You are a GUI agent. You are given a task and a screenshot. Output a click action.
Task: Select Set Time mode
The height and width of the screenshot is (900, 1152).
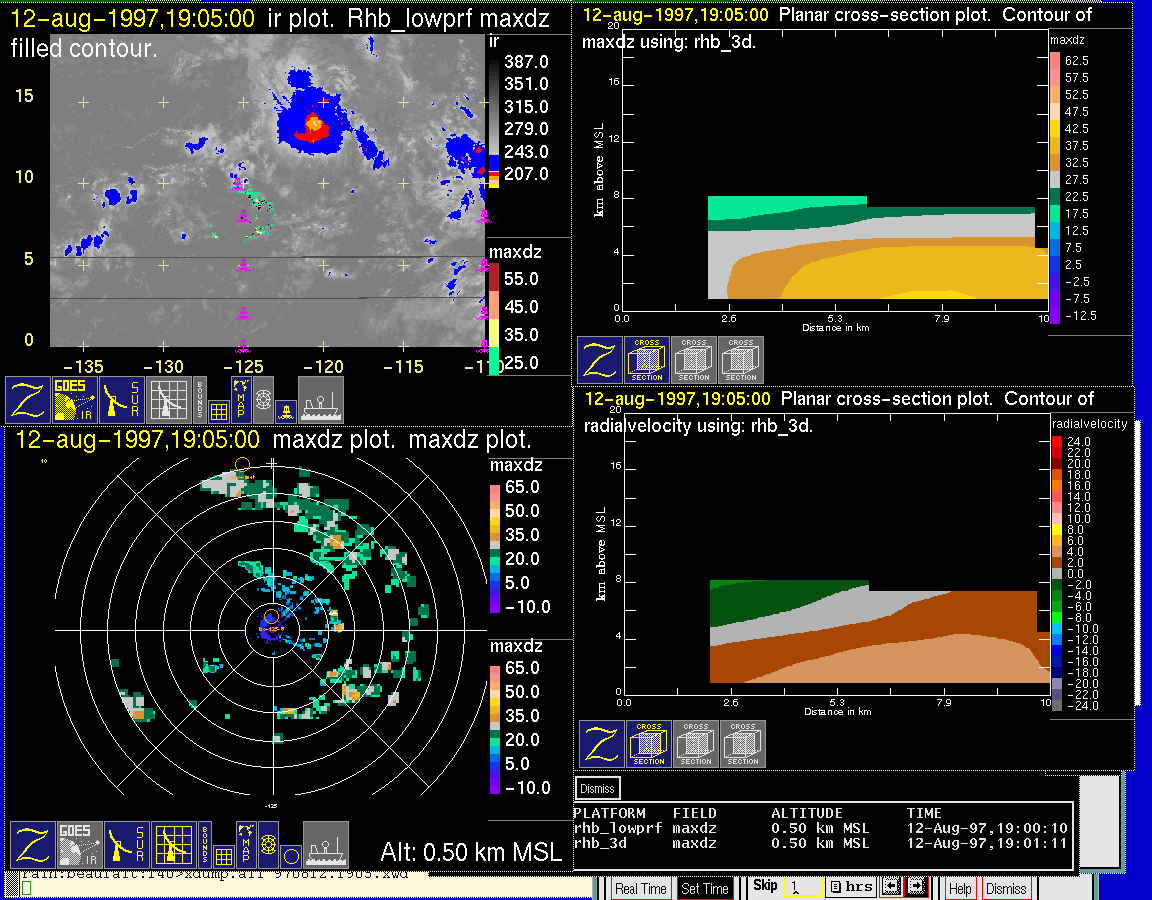704,888
